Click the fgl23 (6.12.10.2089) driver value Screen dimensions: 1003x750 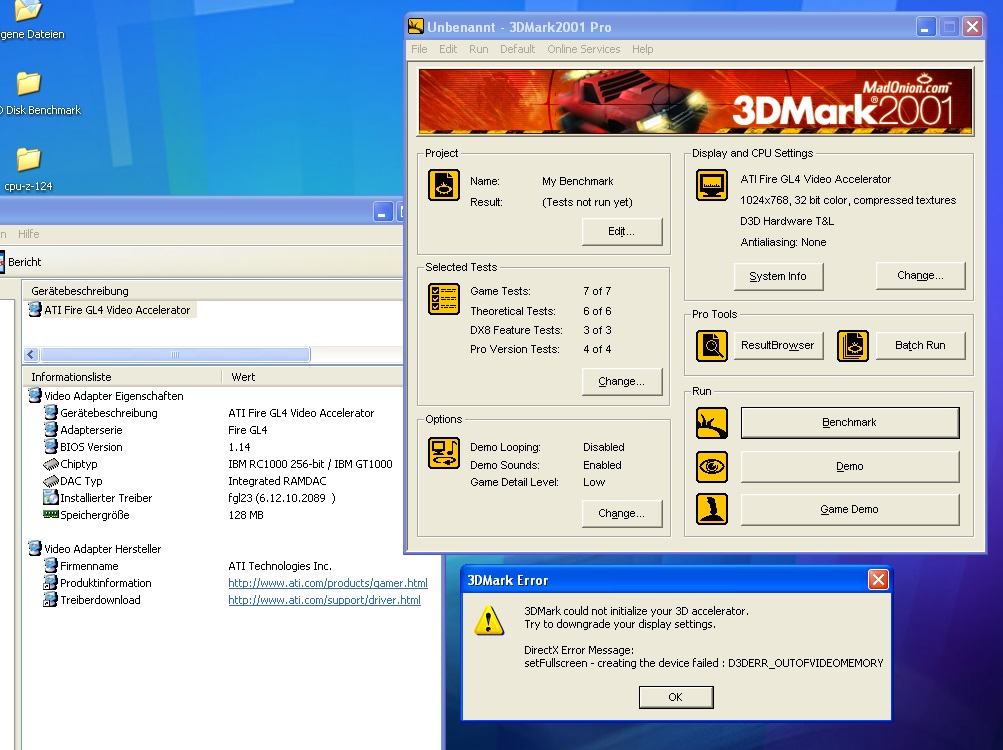point(281,498)
